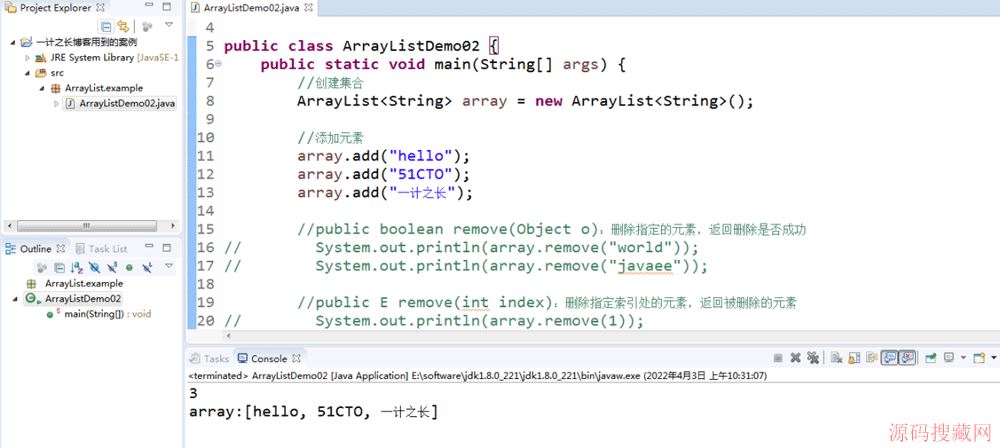Viewport: 1000px width, 448px height.
Task: Minimize the Outline panel
Action: [x=150, y=247]
